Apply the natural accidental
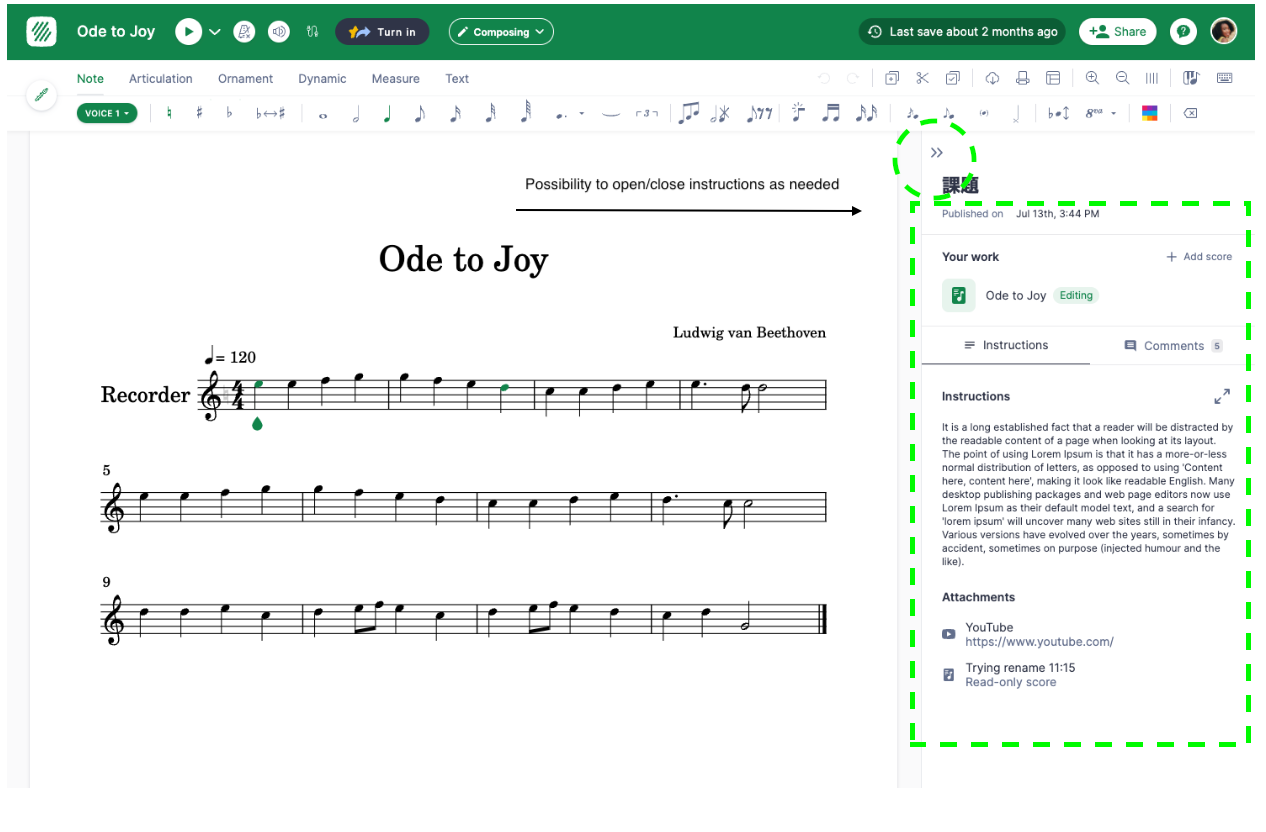Screen dimensions: 1266x832 pyautogui.click(x=169, y=113)
